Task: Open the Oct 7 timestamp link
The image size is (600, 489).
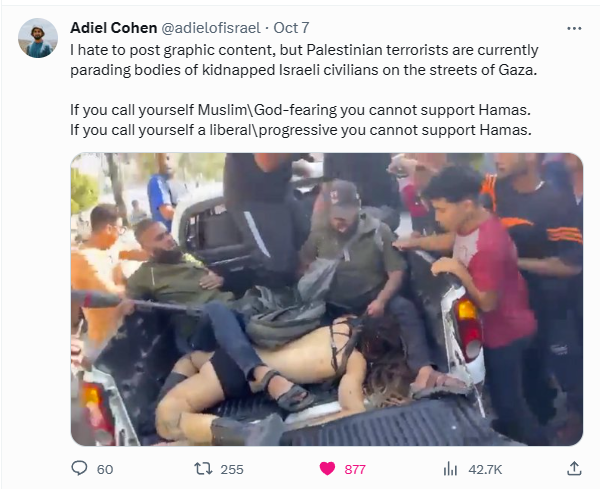Action: pos(291,28)
